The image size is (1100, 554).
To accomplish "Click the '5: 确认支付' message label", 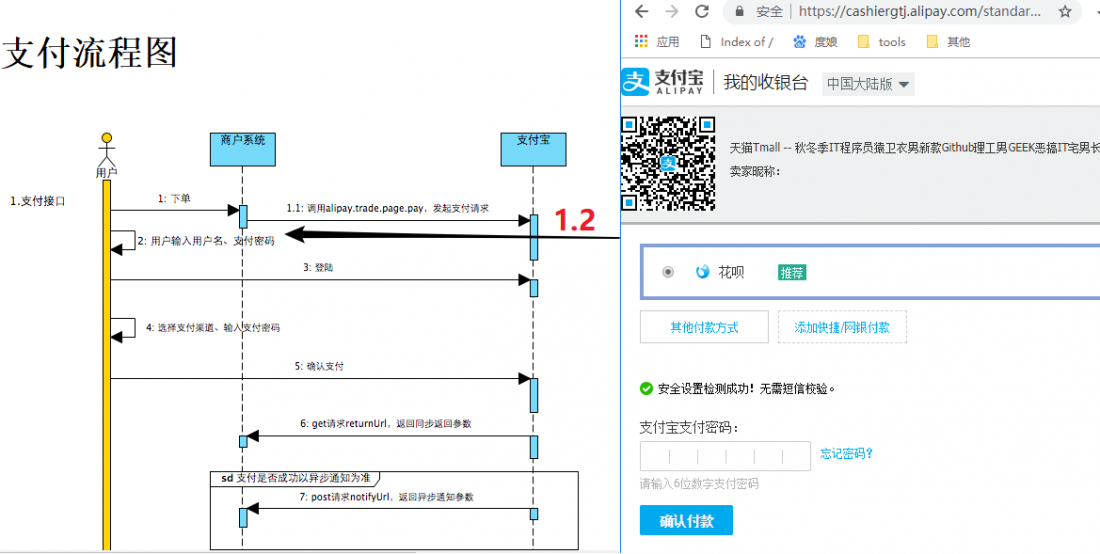I will (318, 366).
